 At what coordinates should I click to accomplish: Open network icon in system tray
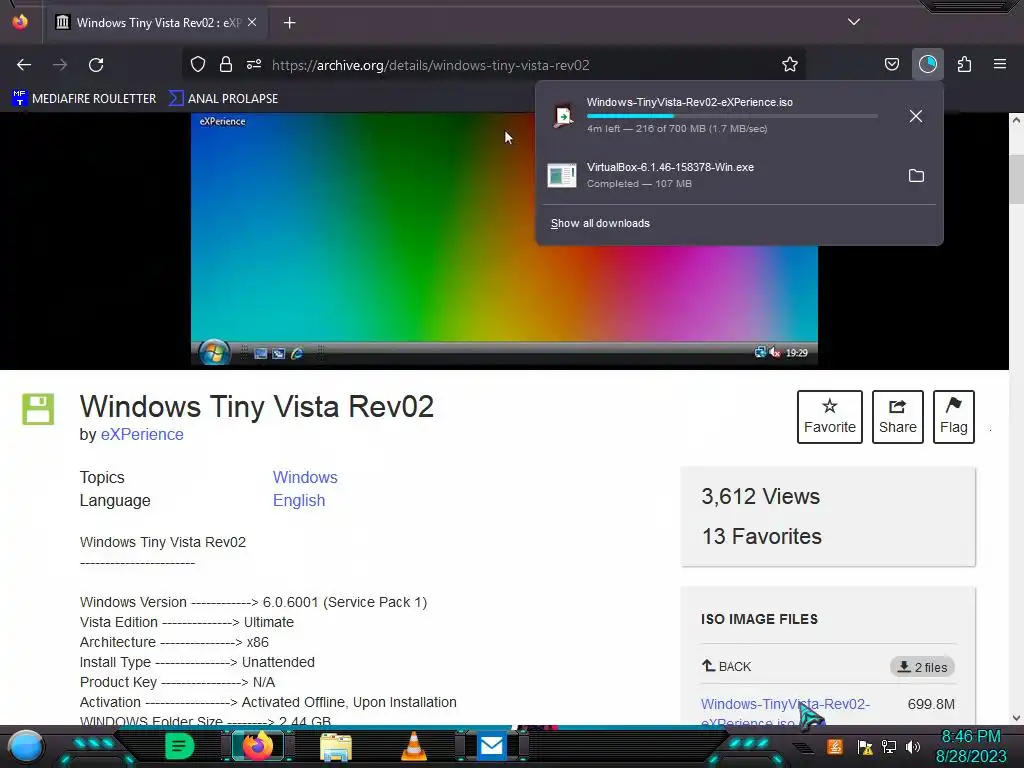pos(888,746)
